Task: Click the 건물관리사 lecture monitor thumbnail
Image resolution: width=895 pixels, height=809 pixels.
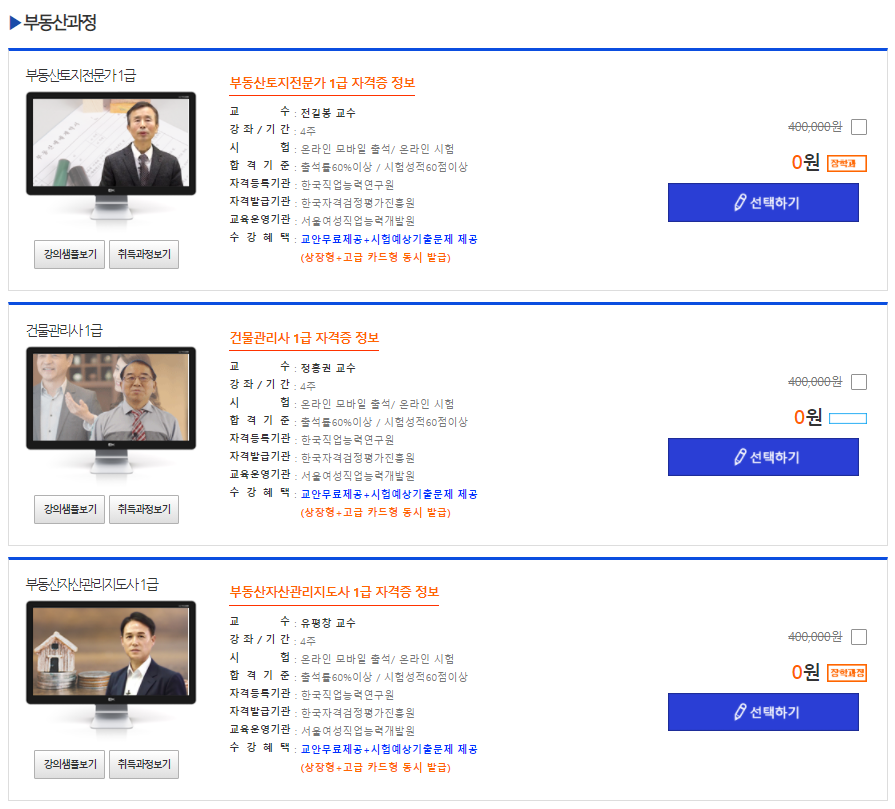Action: point(111,410)
